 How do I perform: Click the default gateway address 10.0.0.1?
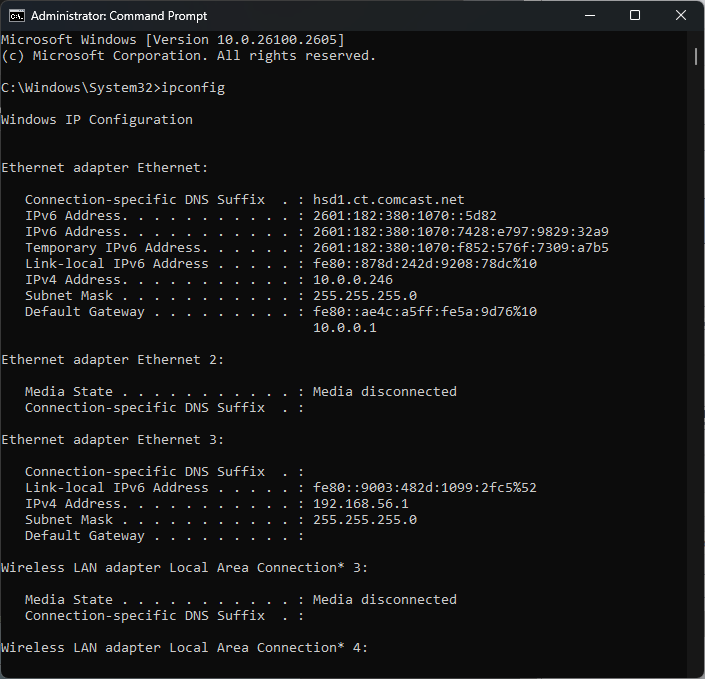point(344,328)
